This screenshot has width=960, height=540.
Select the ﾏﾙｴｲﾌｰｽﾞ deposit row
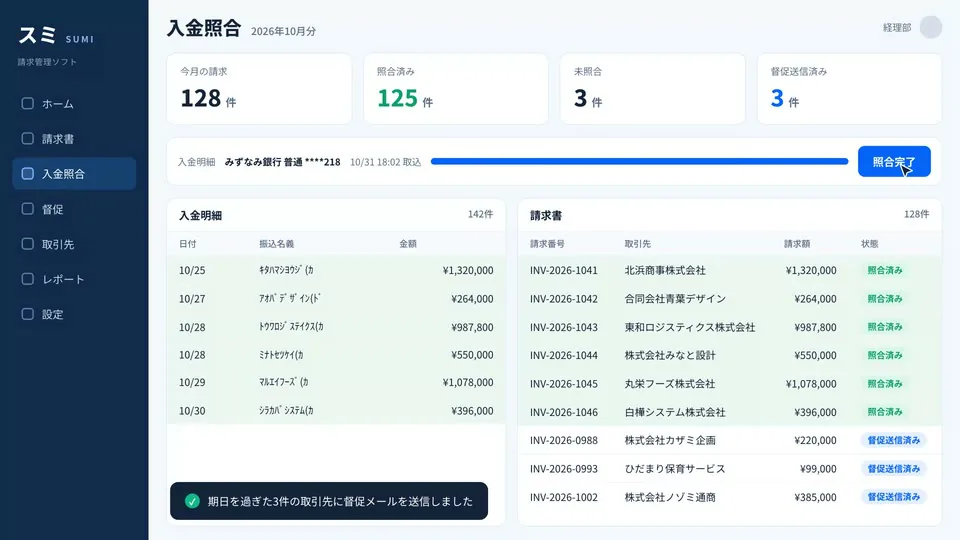coord(336,382)
